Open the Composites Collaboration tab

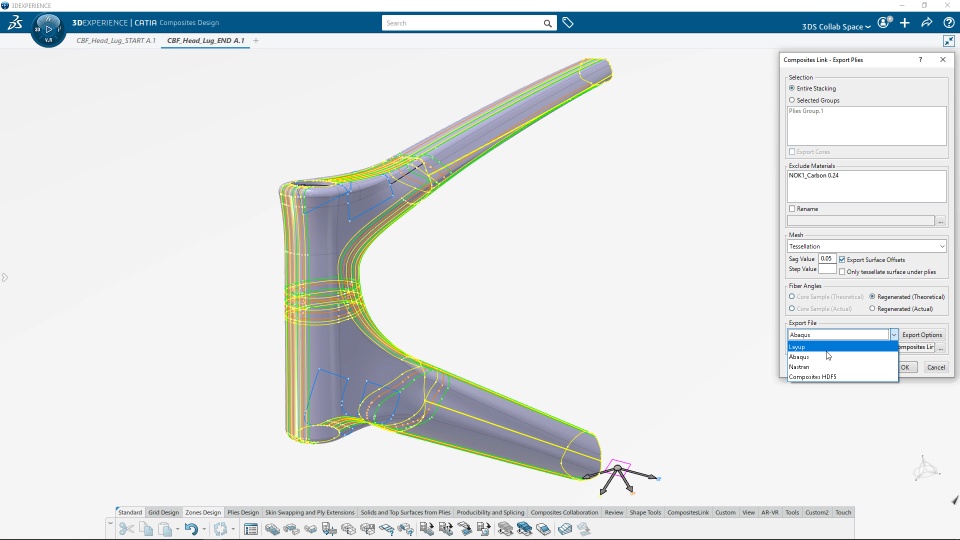(564, 512)
